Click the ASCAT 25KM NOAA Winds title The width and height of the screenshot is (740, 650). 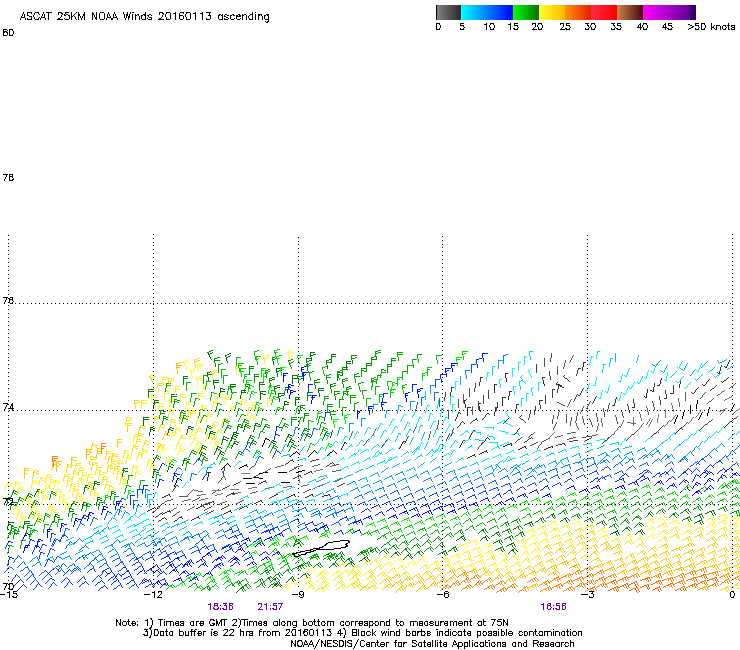pyautogui.click(x=144, y=17)
